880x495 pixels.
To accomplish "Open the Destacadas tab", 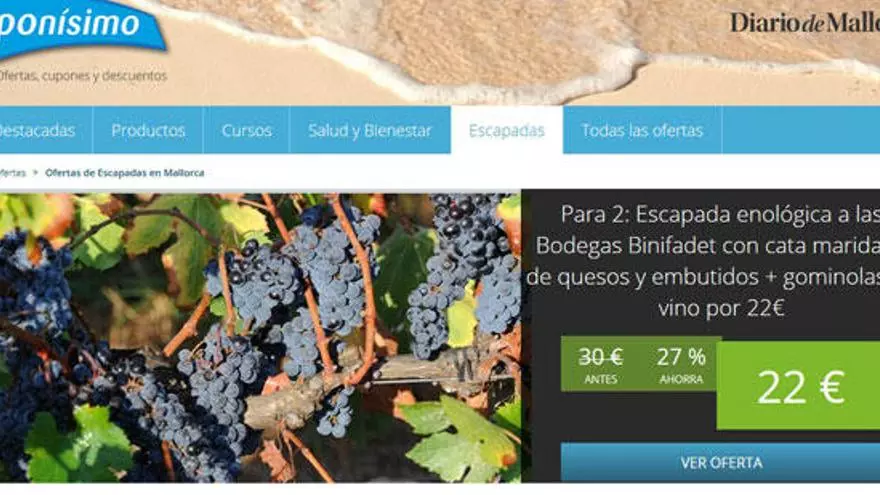I will (37, 130).
